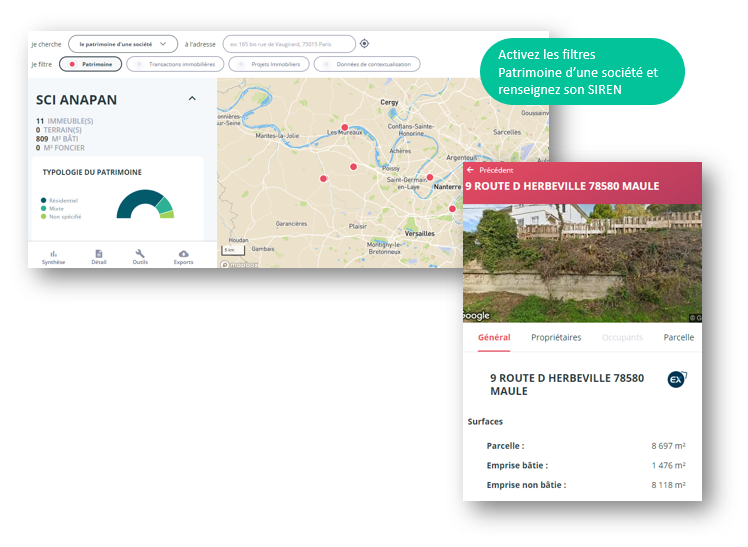Click the SCI ANAPAN title
748x547 pixels.
[x=76, y=100]
